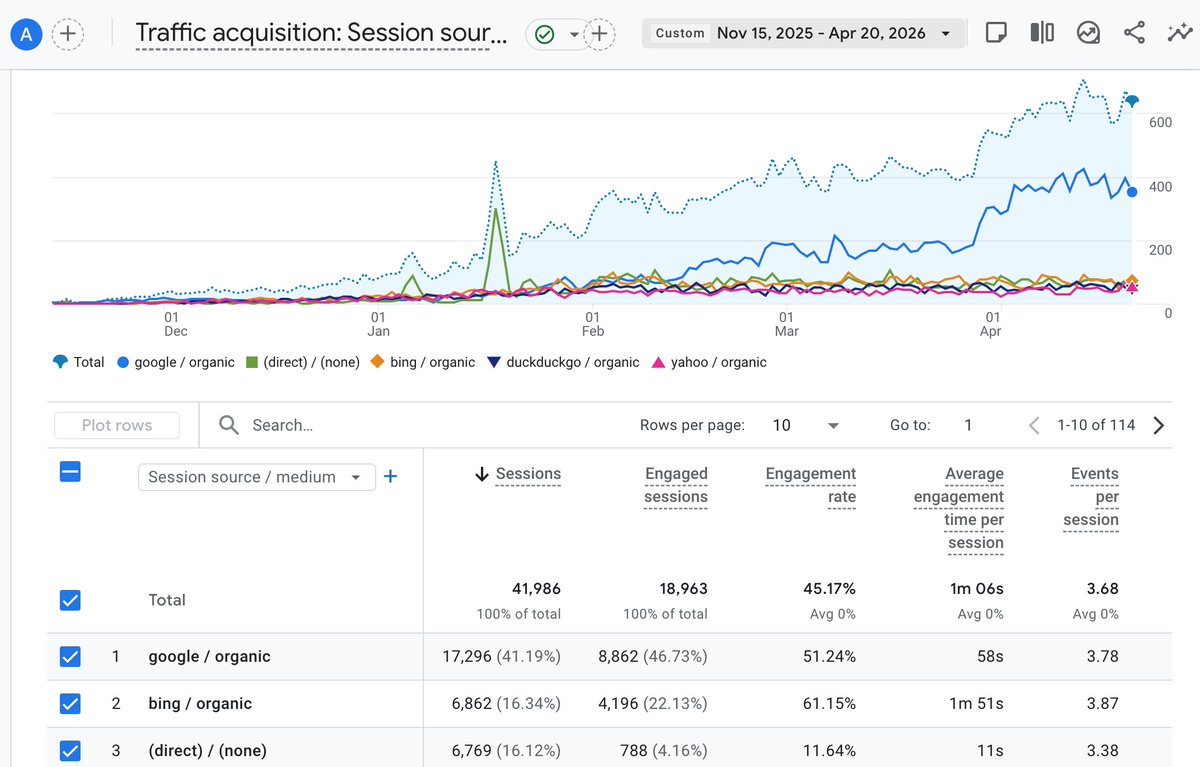Image resolution: width=1200 pixels, height=767 pixels.
Task: Open the sparkle insights icon in the top bar
Action: pos(1178,33)
